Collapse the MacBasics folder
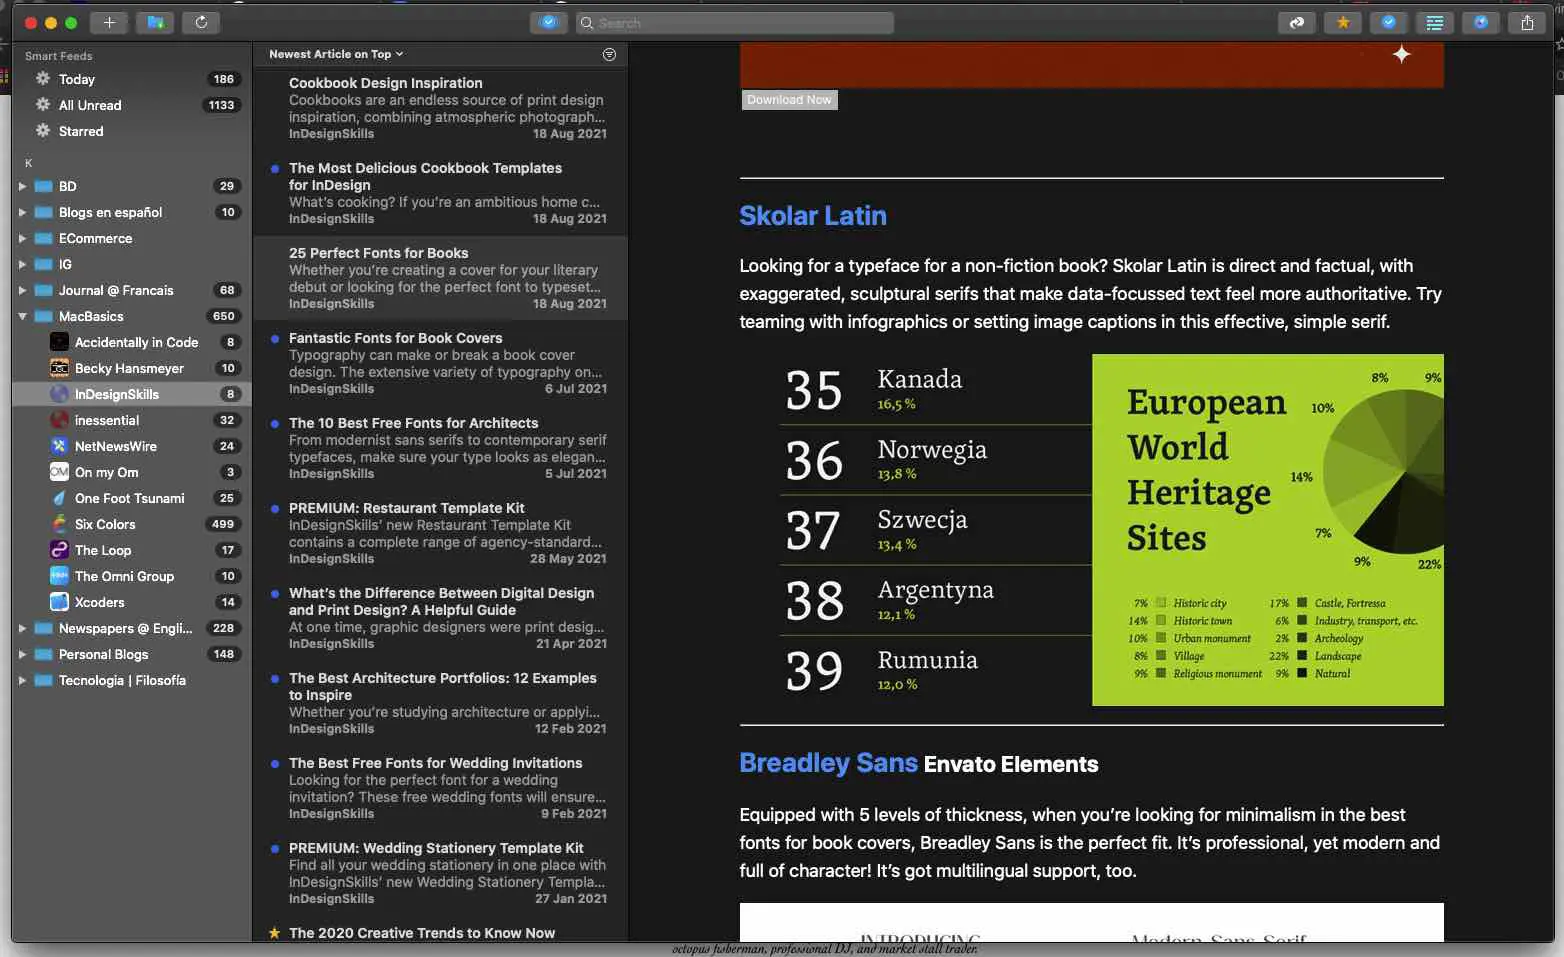Screen dimensions: 1564x957 tap(22, 317)
